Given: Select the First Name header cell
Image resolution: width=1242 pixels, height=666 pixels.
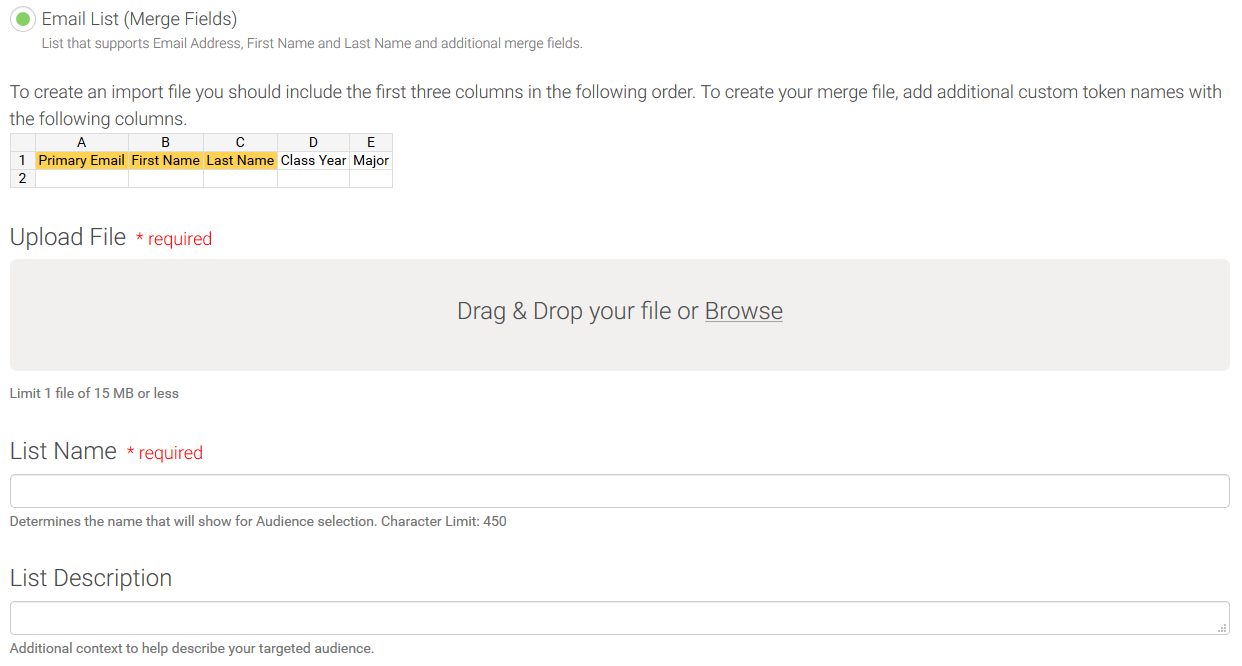Looking at the screenshot, I should coord(166,160).
